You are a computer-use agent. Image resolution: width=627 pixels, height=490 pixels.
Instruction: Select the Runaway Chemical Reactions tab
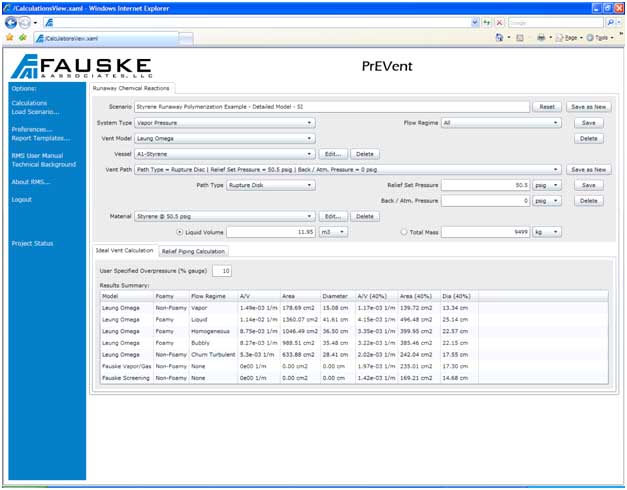[x=131, y=88]
